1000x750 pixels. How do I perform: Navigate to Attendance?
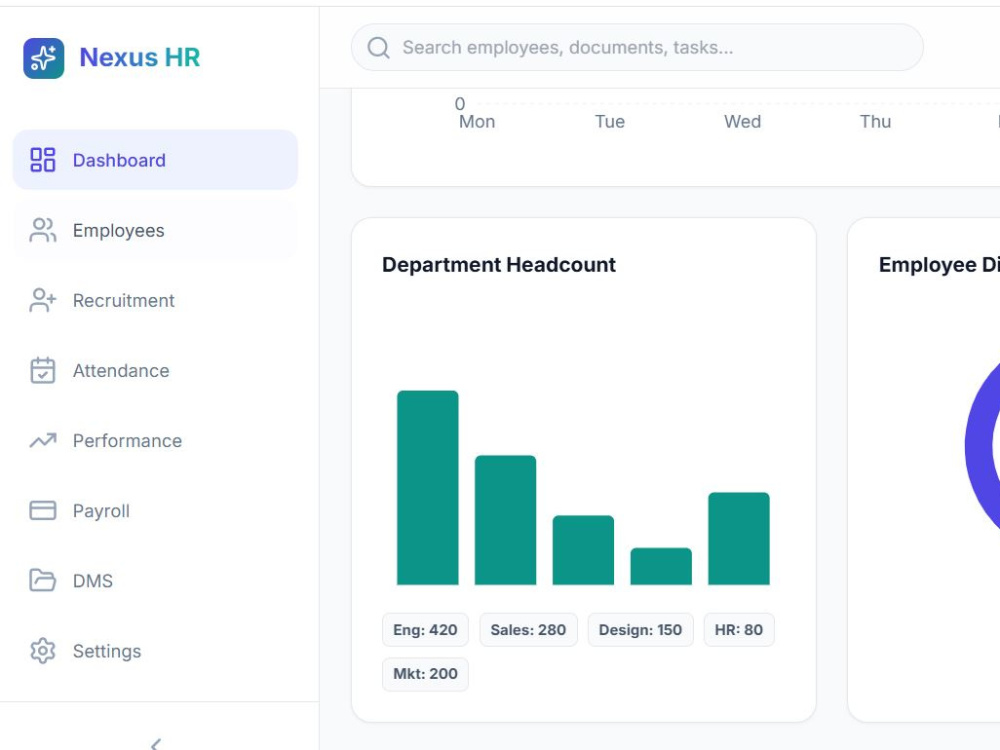click(155, 371)
